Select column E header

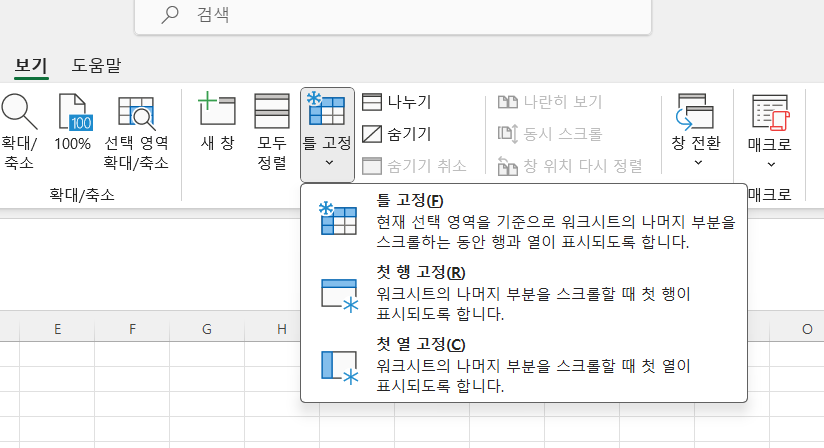(57, 329)
